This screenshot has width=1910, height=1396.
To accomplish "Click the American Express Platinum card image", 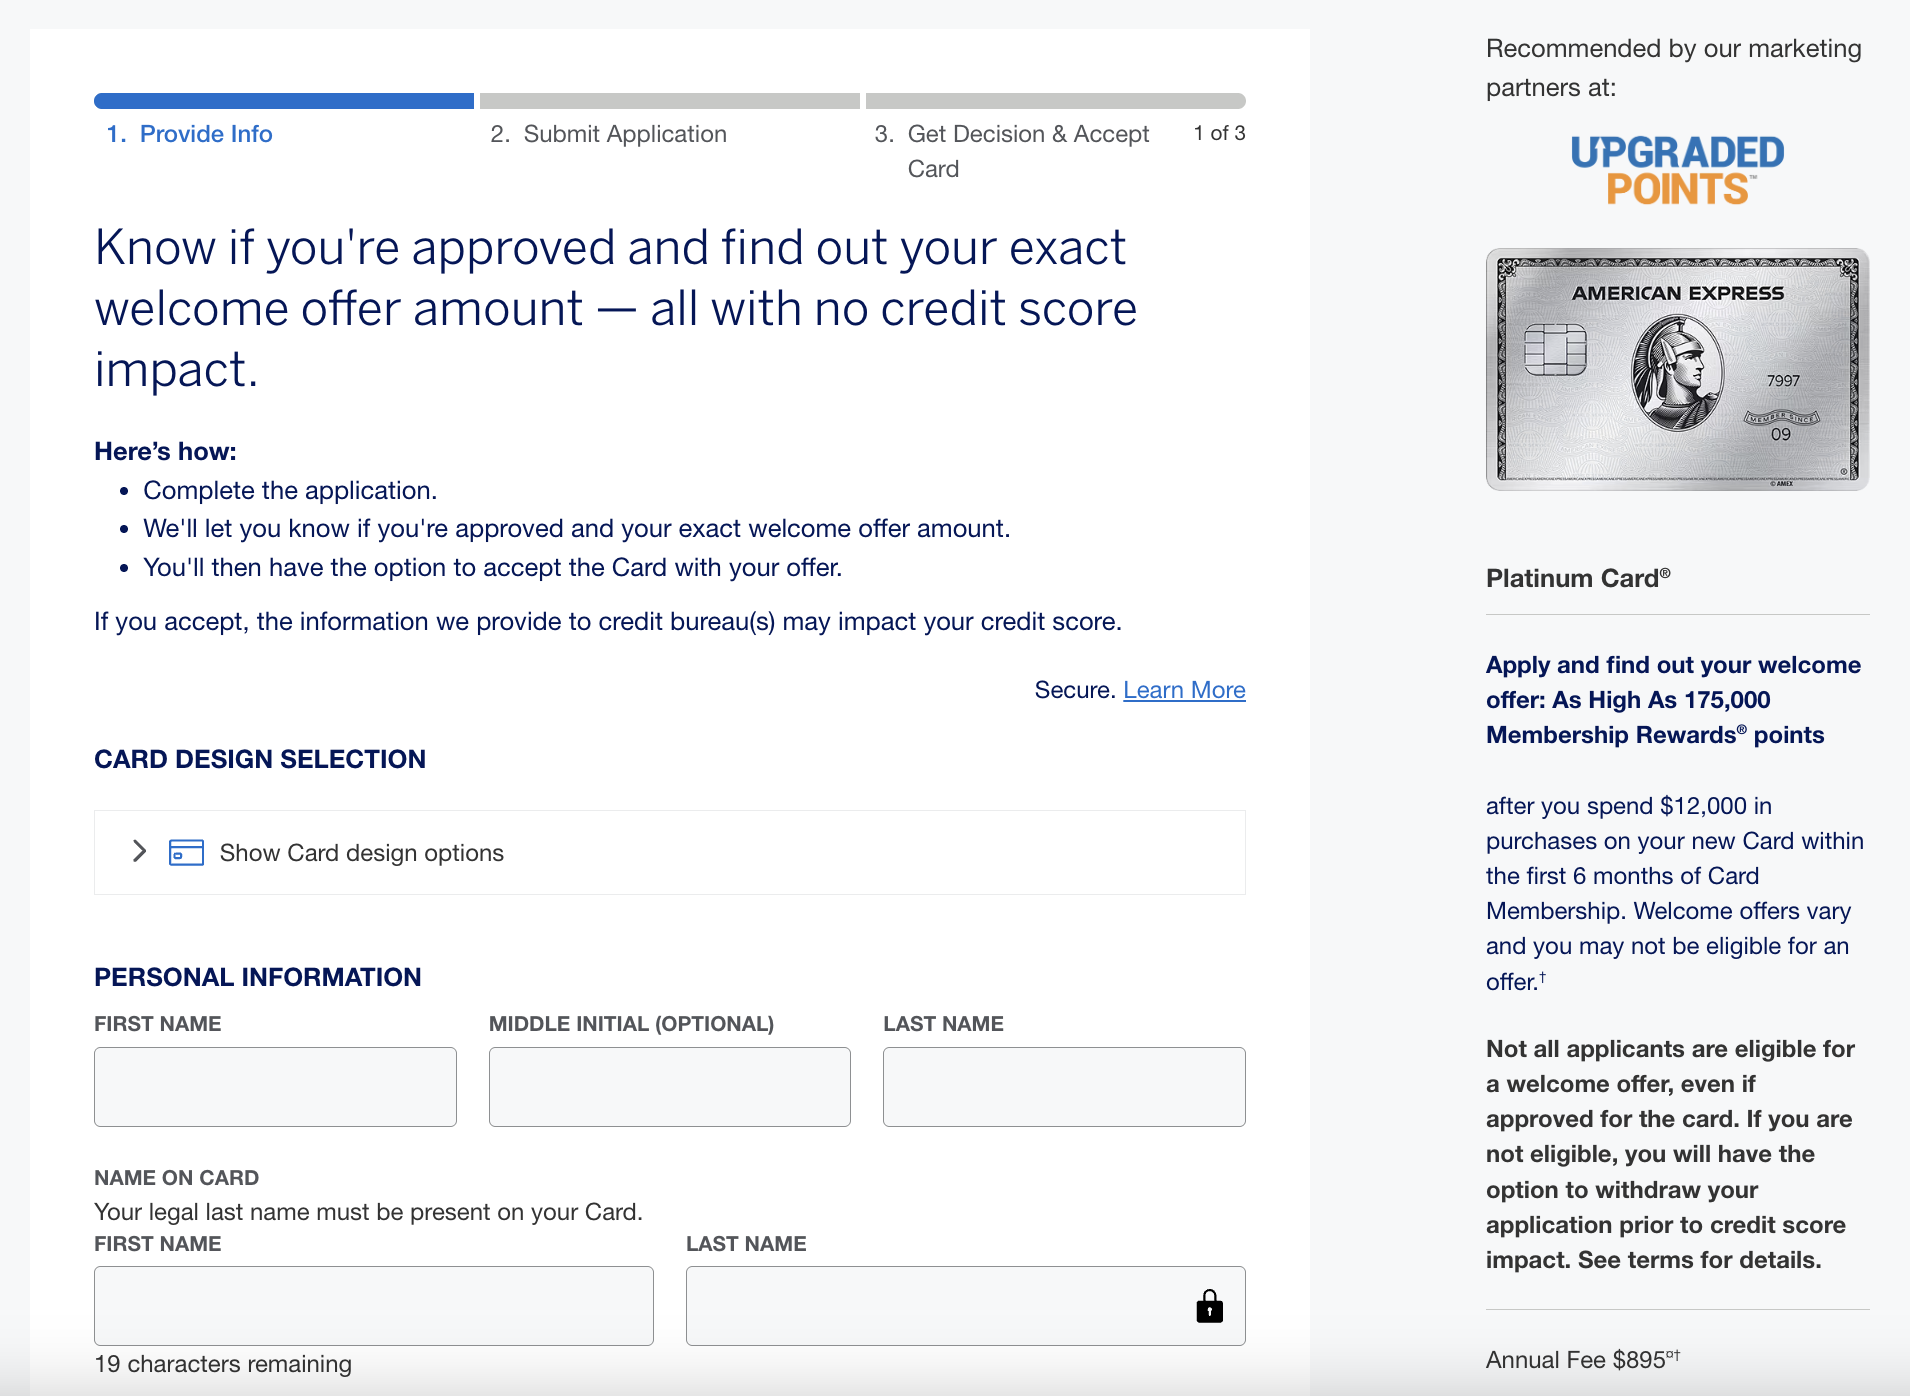I will click(x=1677, y=369).
